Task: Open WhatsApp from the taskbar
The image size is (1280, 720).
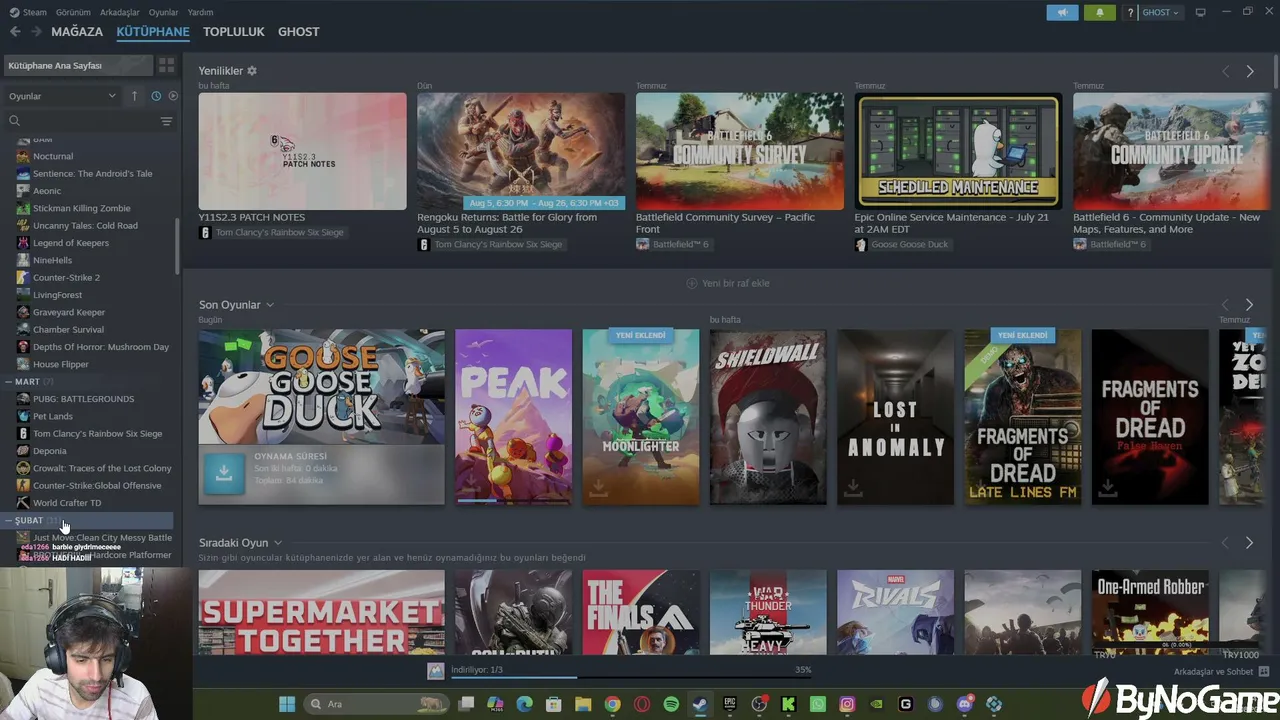Action: pos(818,704)
